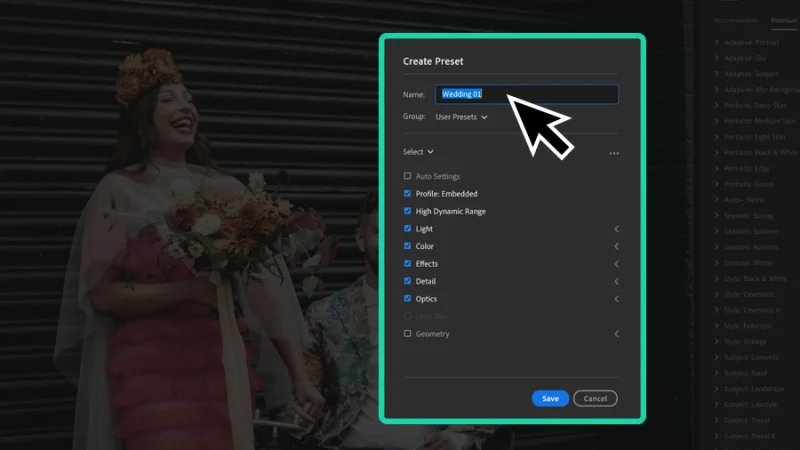Uncheck High Dynamic Range
This screenshot has width=800, height=450.
[x=407, y=211]
